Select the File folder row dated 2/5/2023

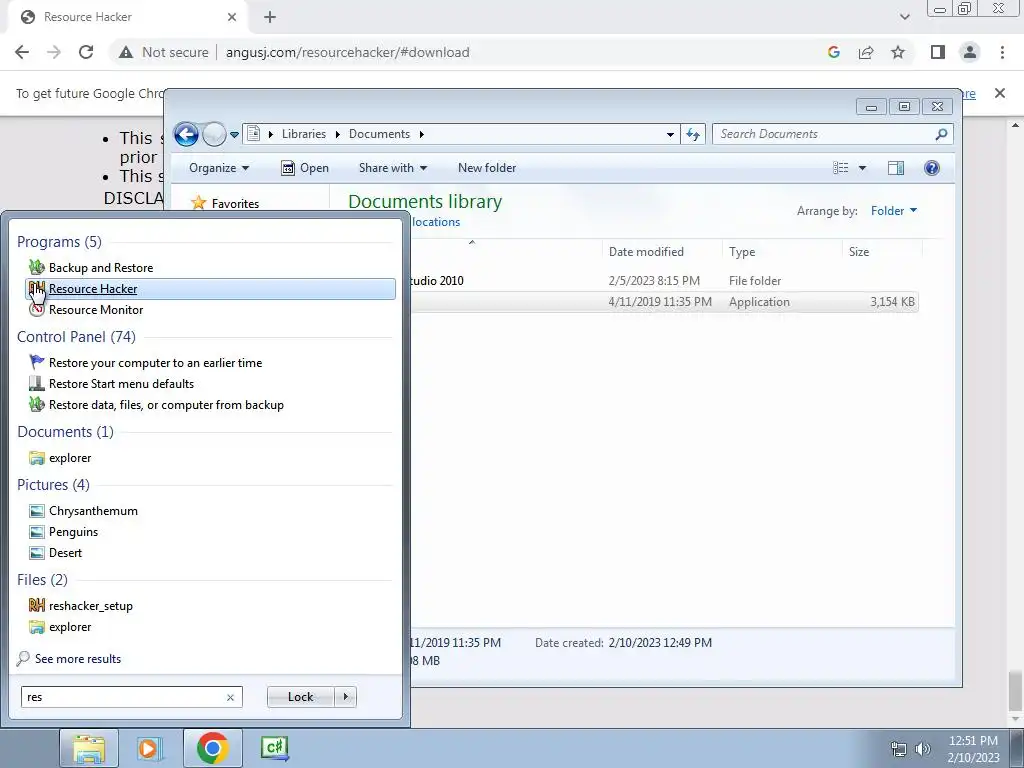[664, 281]
